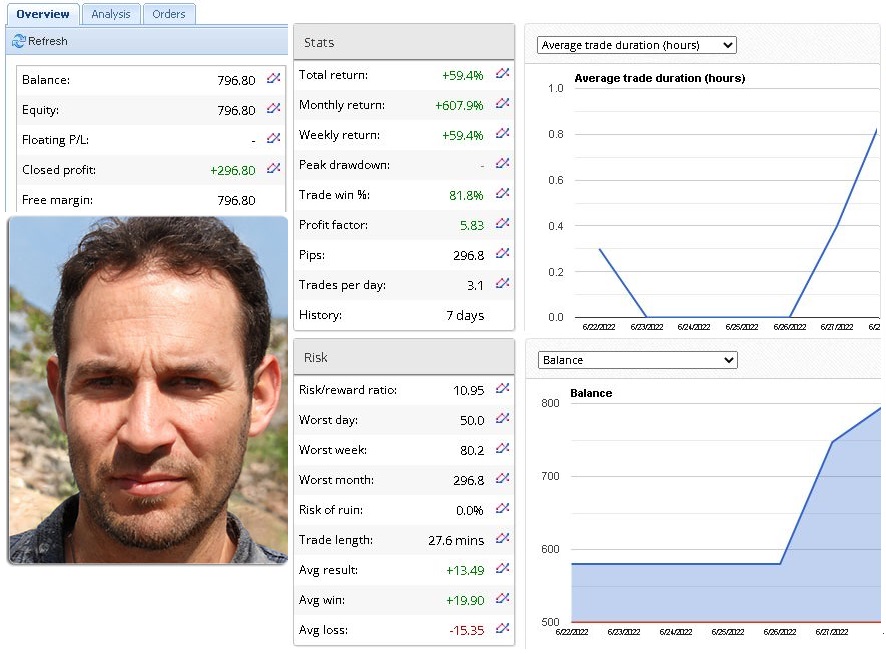Screen dimensions: 886x654
Task: Click the Profit factor value 5.83
Action: (472, 226)
